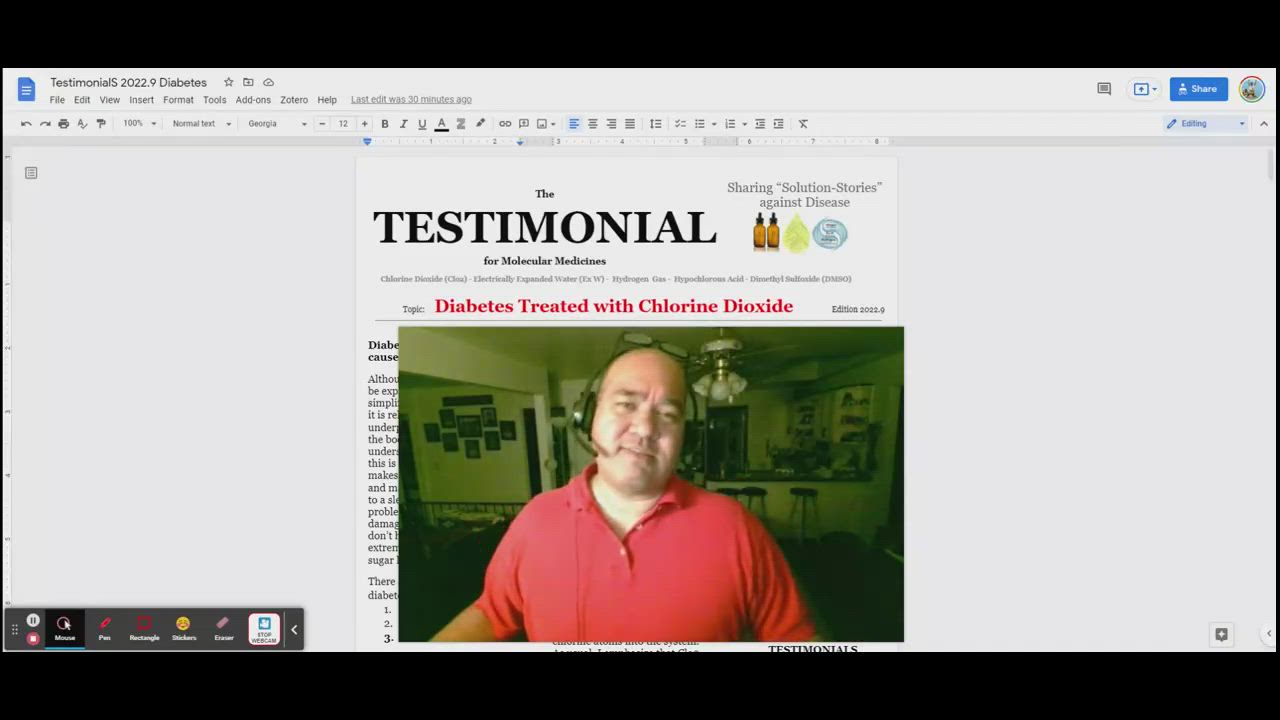Stop the webcam overlay
This screenshot has height=720, width=1280.
tap(264, 629)
